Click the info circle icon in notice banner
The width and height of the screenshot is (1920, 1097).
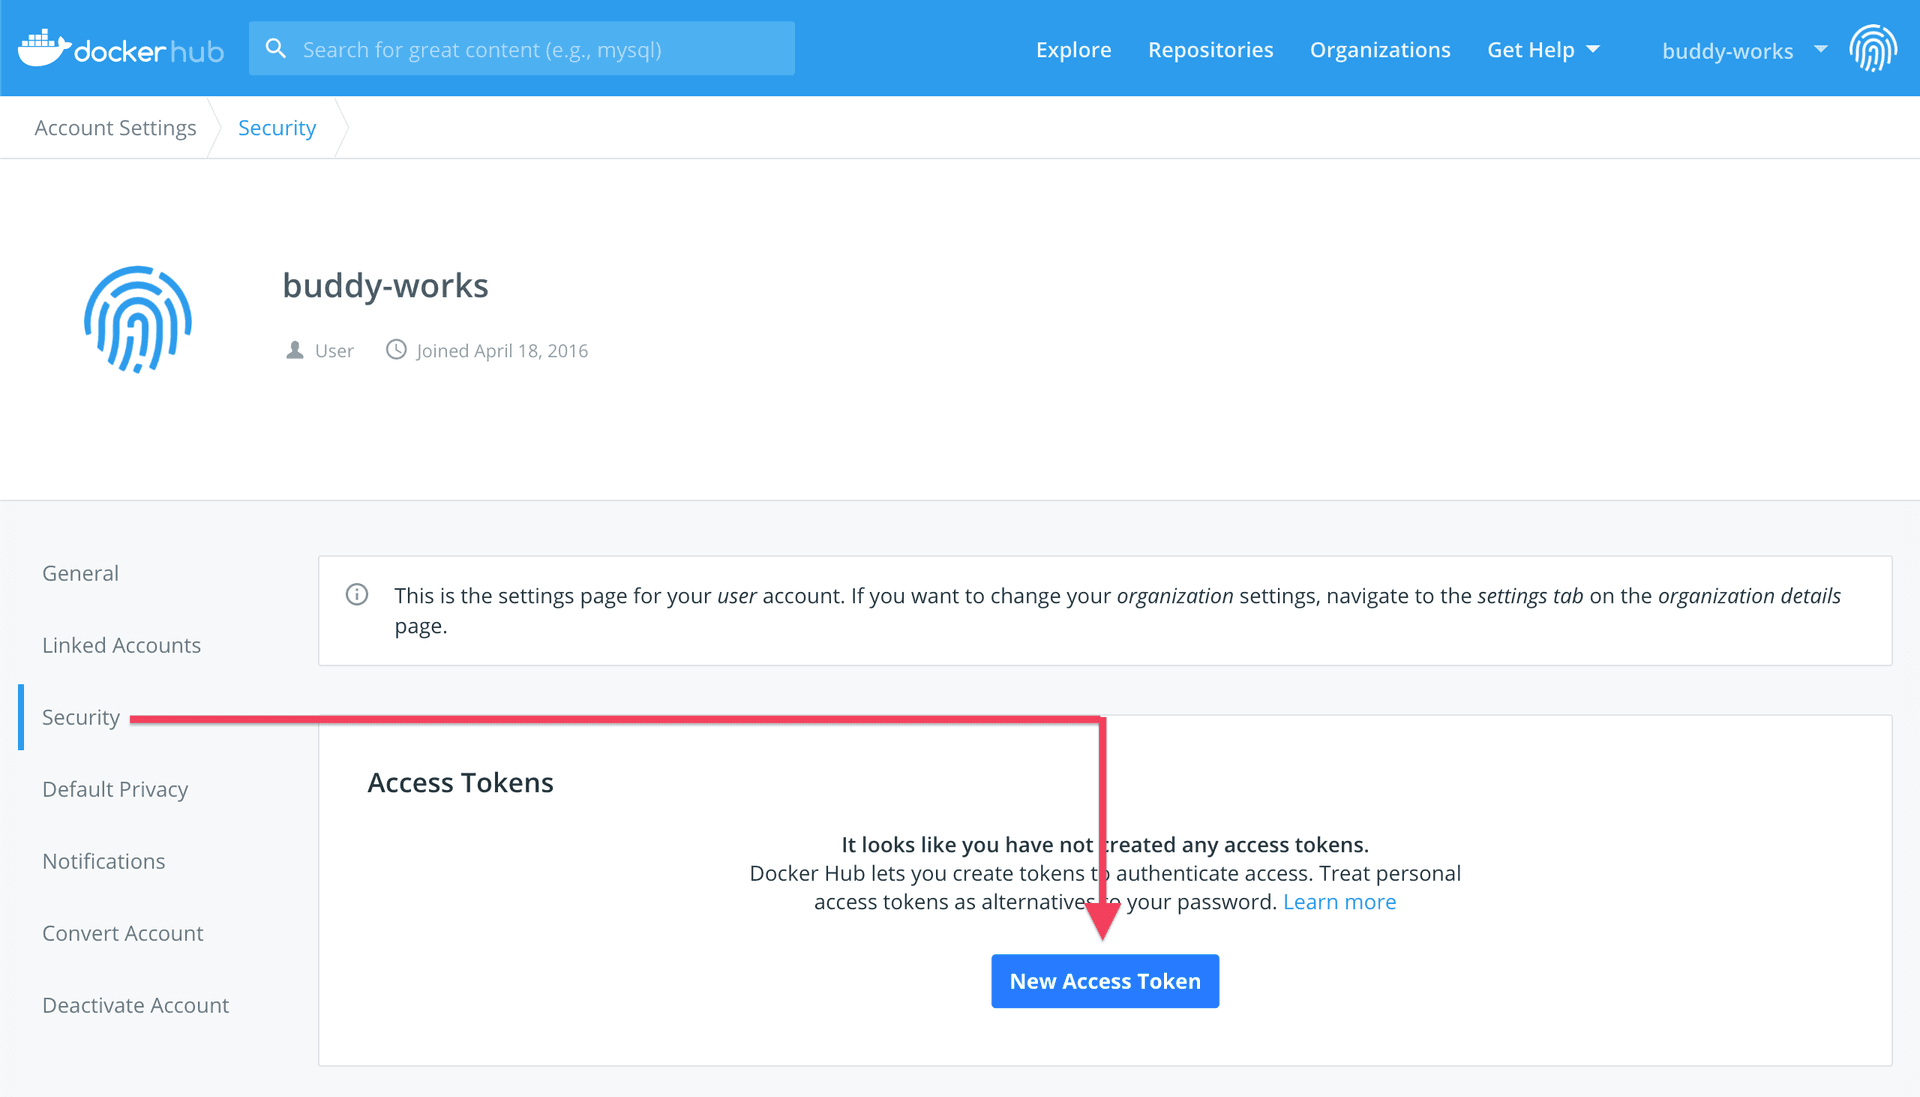357,594
